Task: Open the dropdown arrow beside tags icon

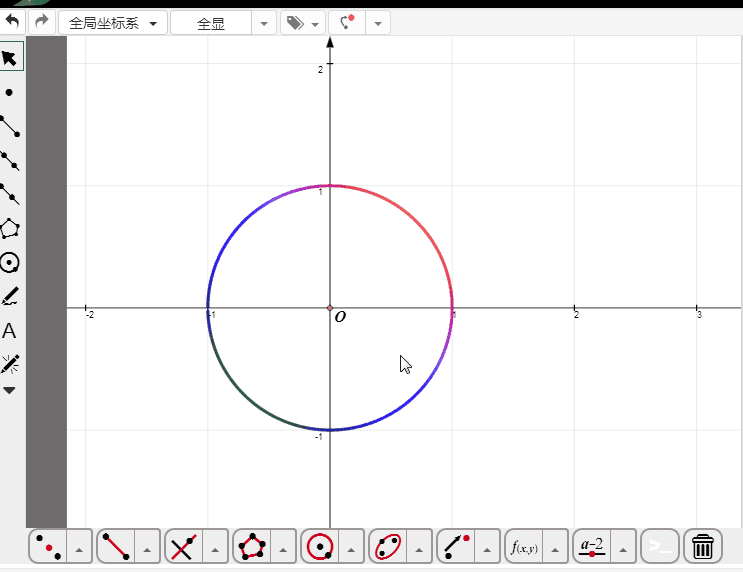Action: [316, 24]
